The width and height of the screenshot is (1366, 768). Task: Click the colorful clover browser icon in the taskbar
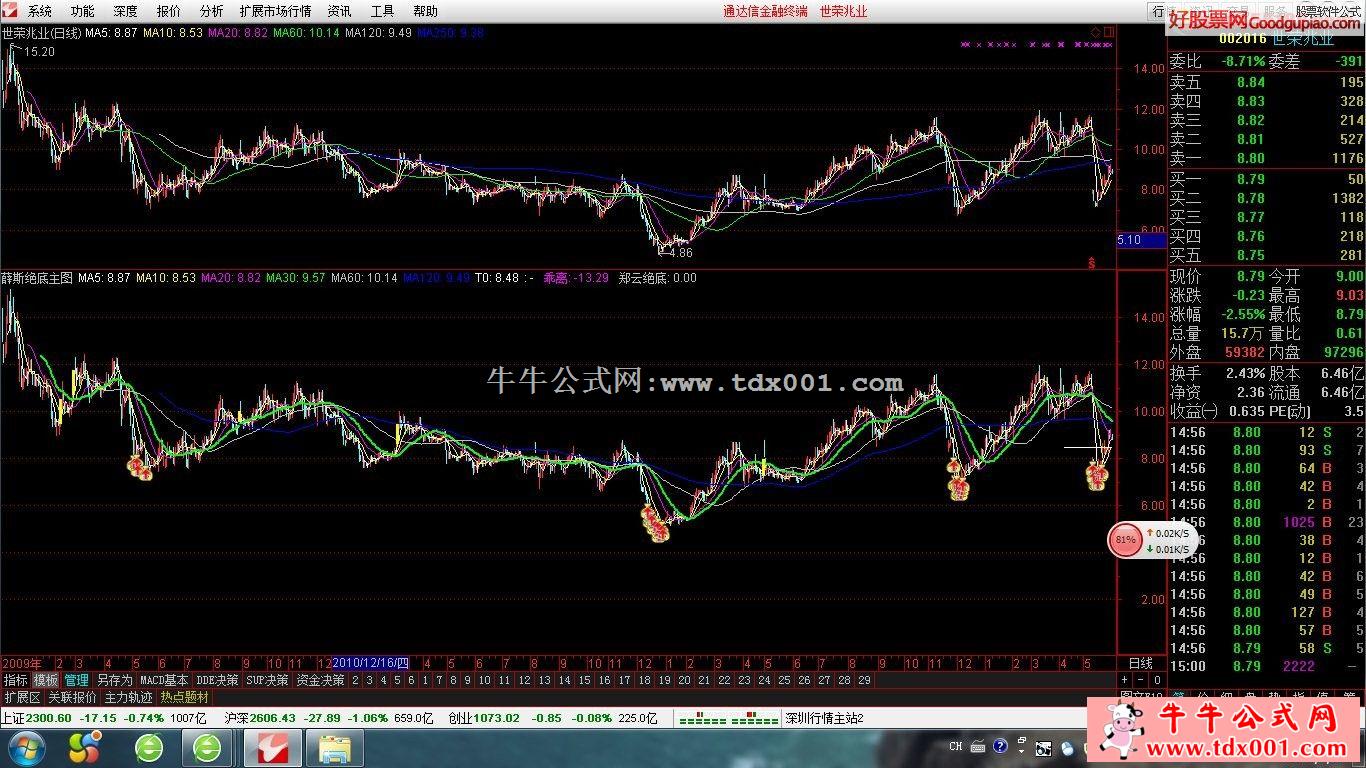[85, 747]
